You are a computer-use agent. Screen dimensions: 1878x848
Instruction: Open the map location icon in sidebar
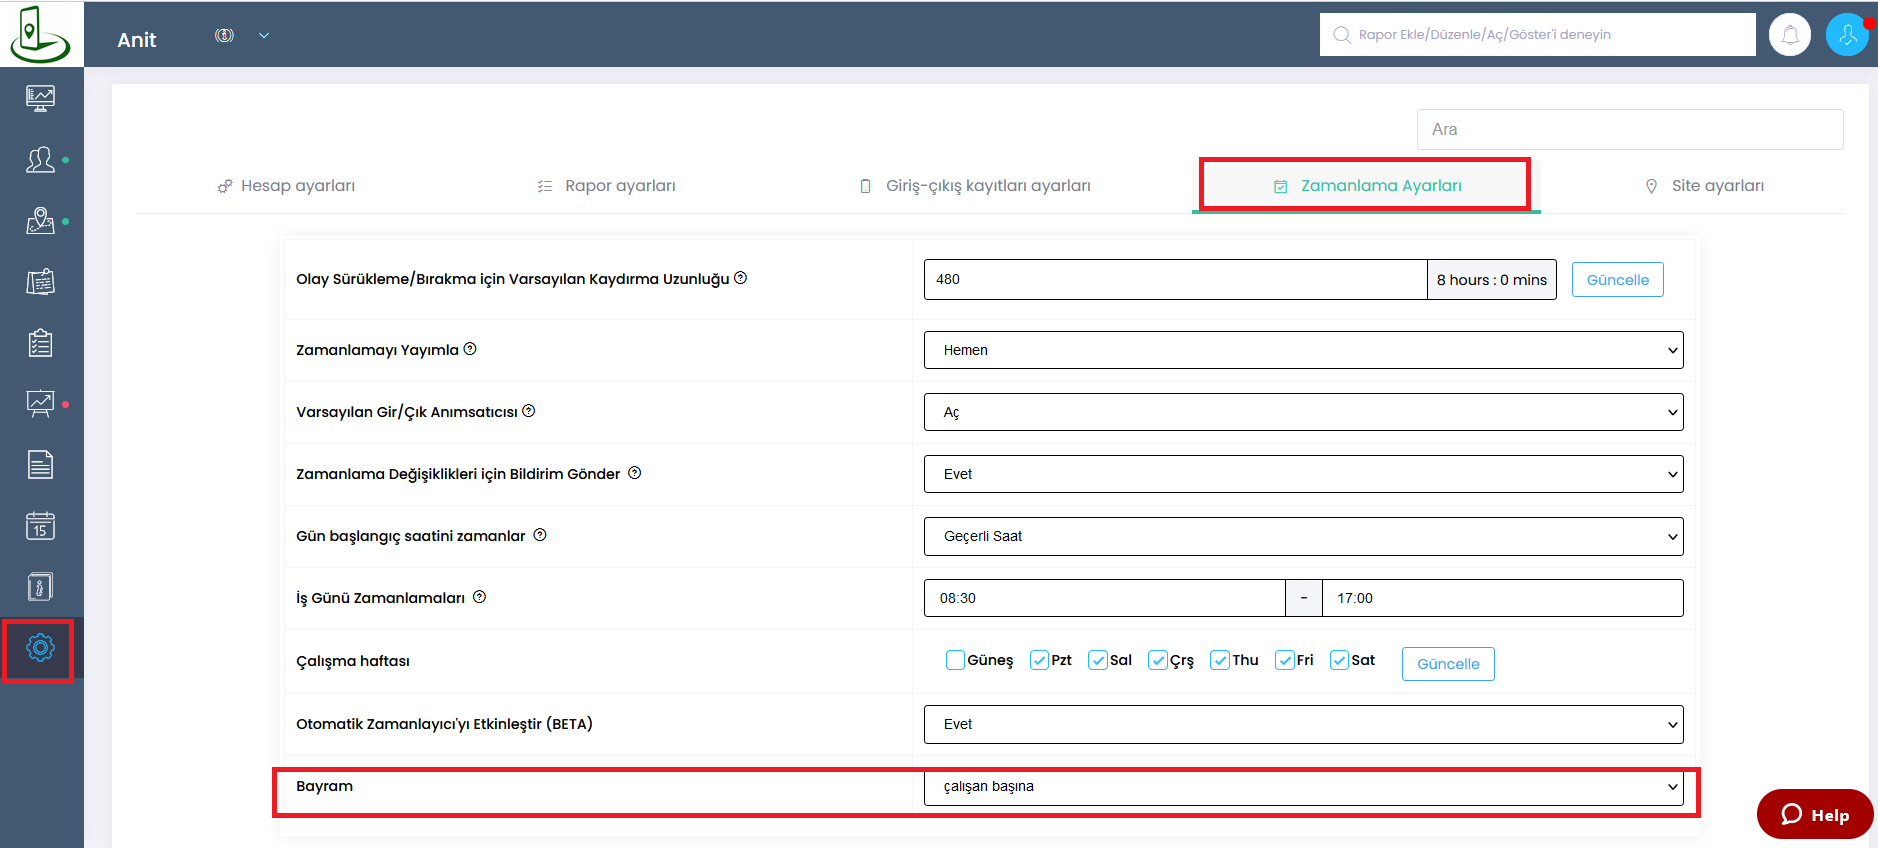pyautogui.click(x=40, y=221)
